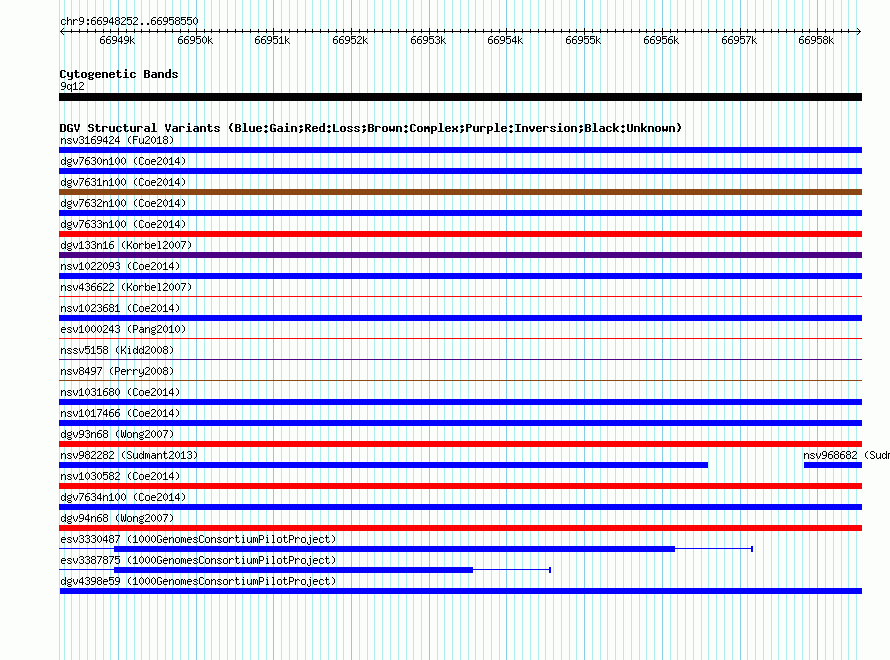Click the 66949k ruler position label
The width and height of the screenshot is (890, 660).
[117, 40]
